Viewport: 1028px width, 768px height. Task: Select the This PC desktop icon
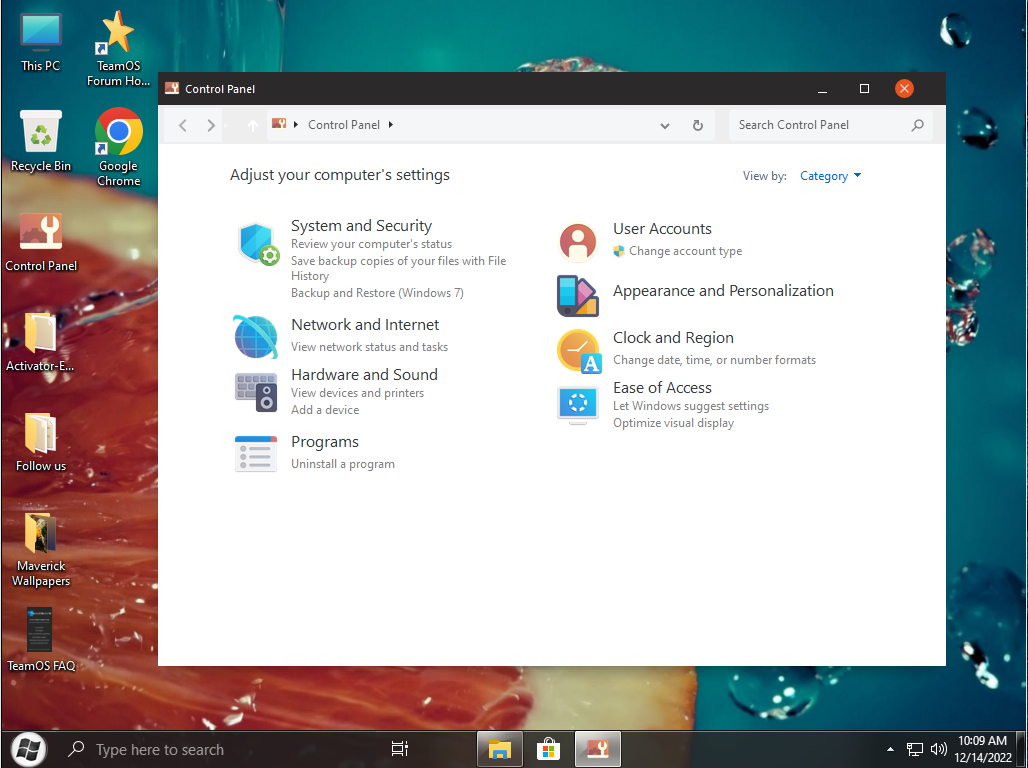41,42
